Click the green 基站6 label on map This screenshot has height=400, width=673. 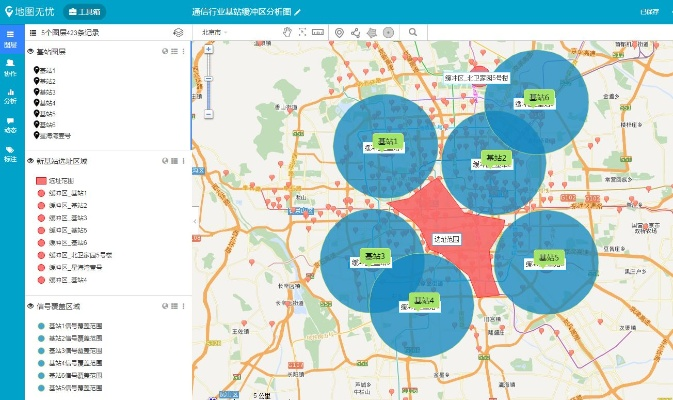(x=540, y=97)
